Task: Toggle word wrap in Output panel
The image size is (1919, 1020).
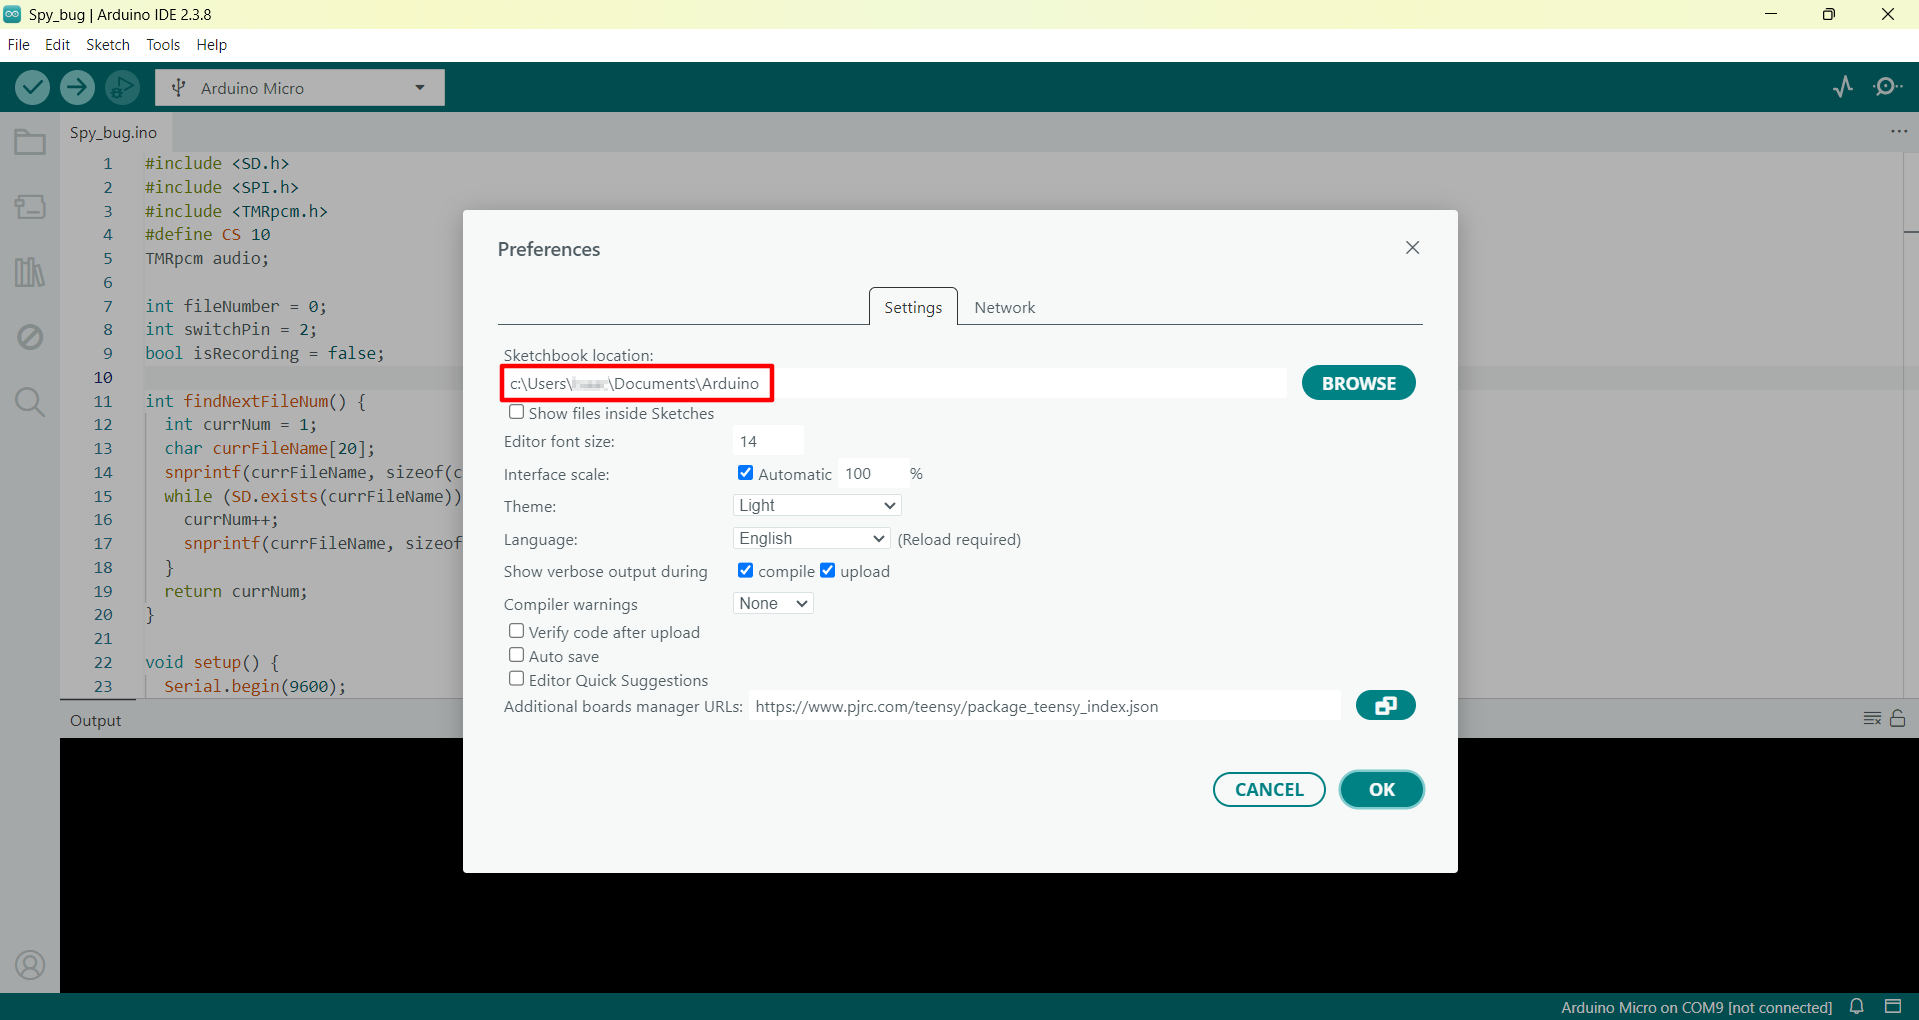Action: coord(1872,719)
